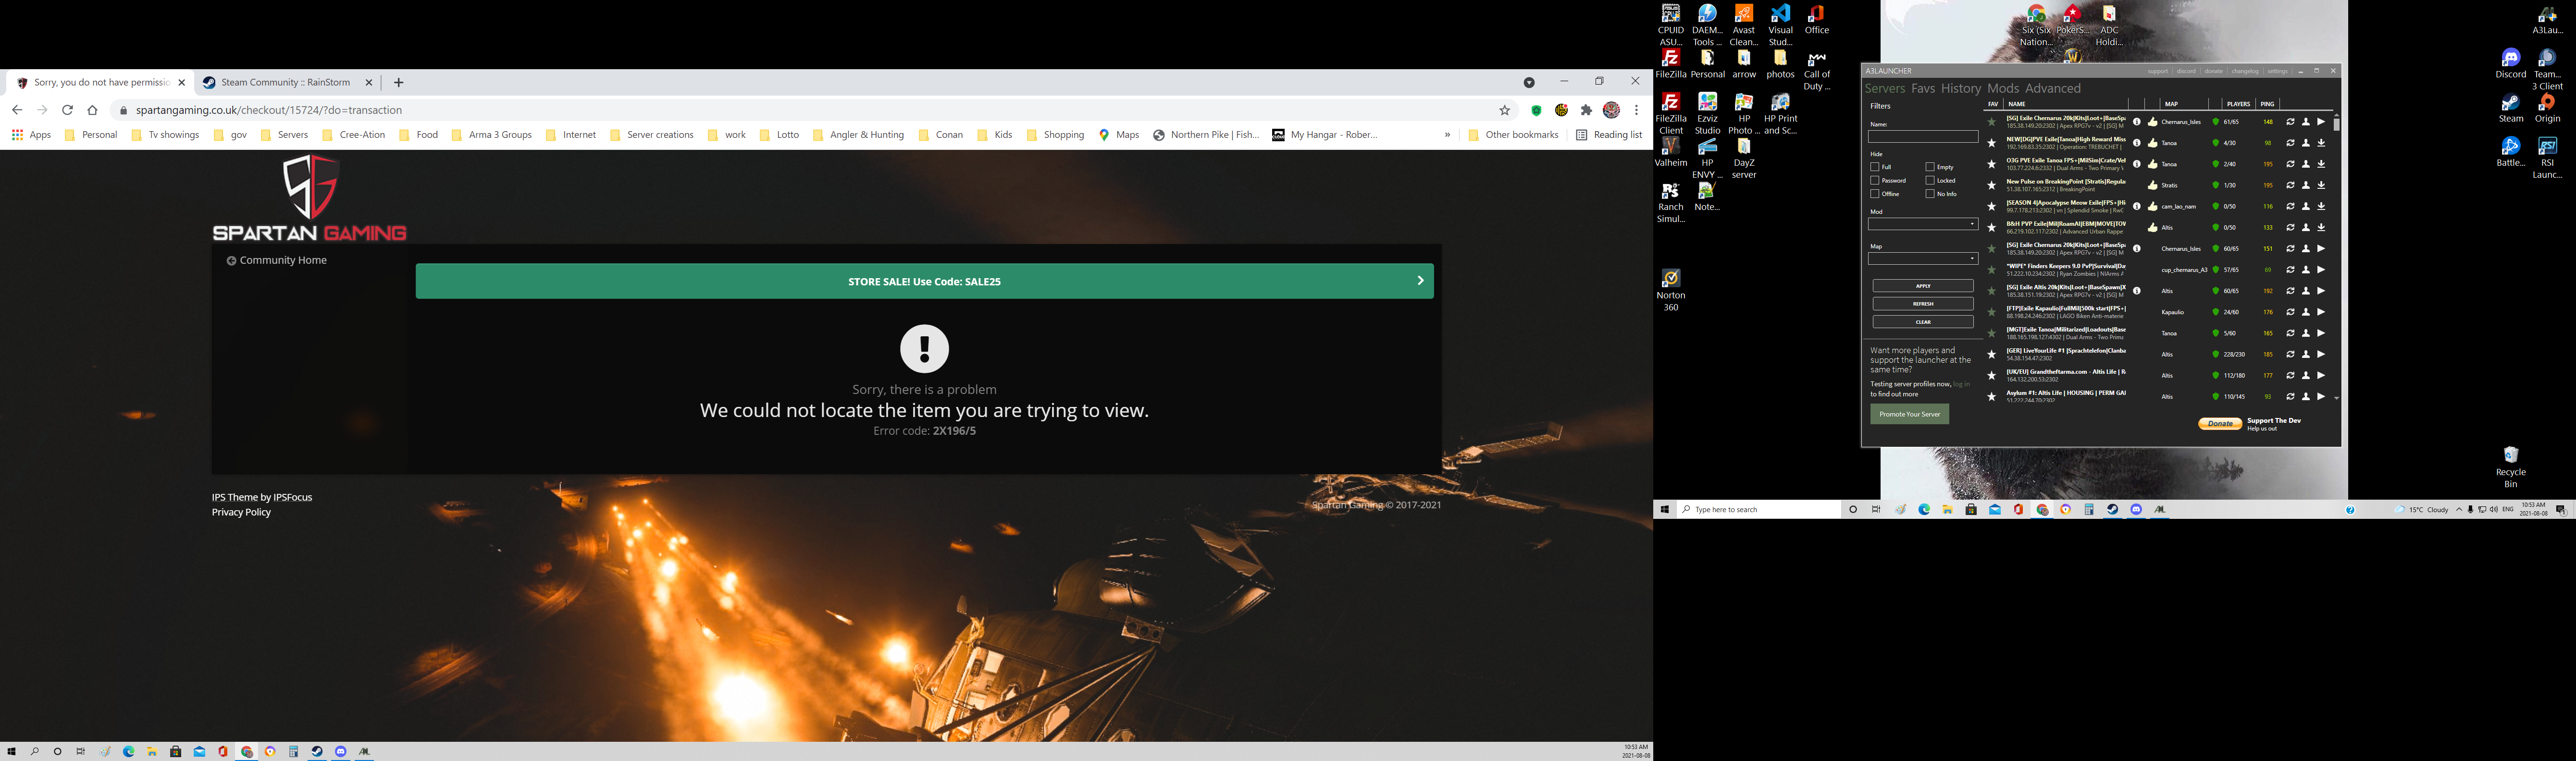Click the Chrome address bar URL
2576x761 pixels.
269,110
